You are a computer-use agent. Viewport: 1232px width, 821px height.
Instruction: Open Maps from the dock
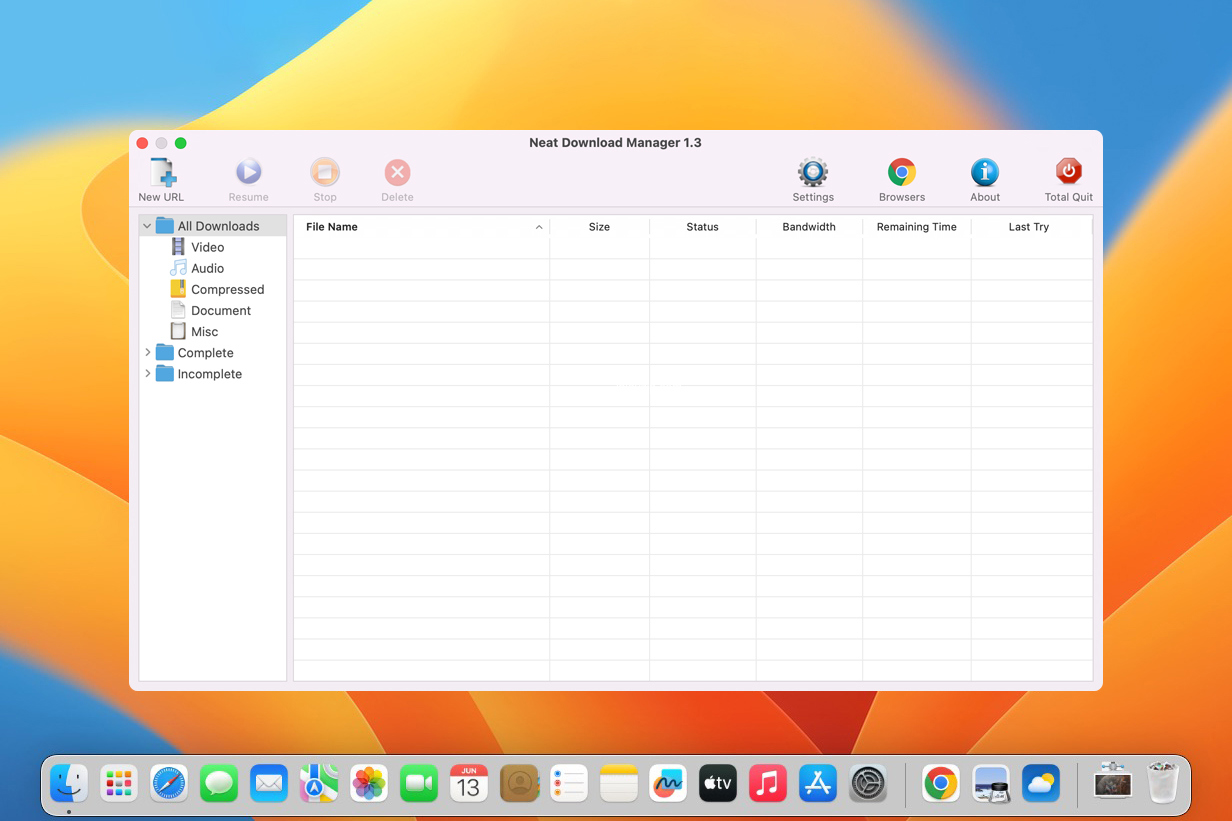click(319, 783)
